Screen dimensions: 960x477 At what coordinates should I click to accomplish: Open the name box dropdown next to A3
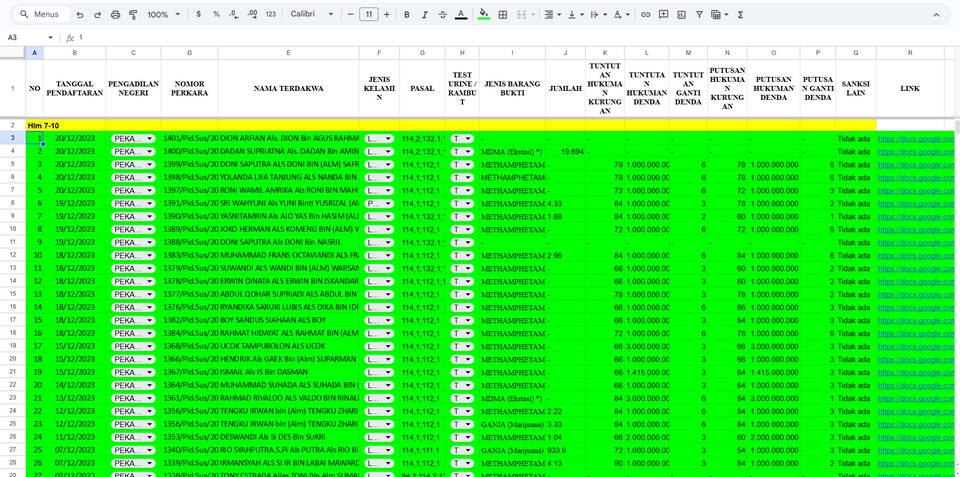(x=50, y=37)
